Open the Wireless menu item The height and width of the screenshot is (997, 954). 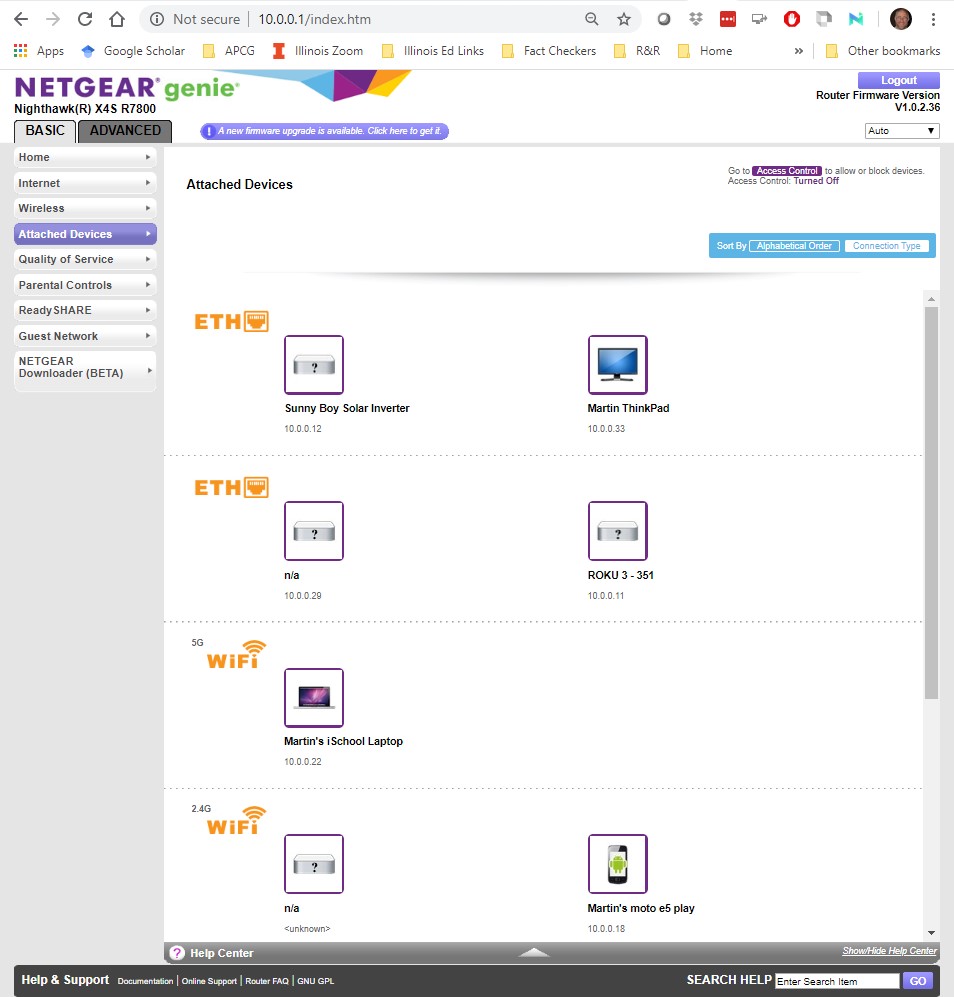point(85,209)
